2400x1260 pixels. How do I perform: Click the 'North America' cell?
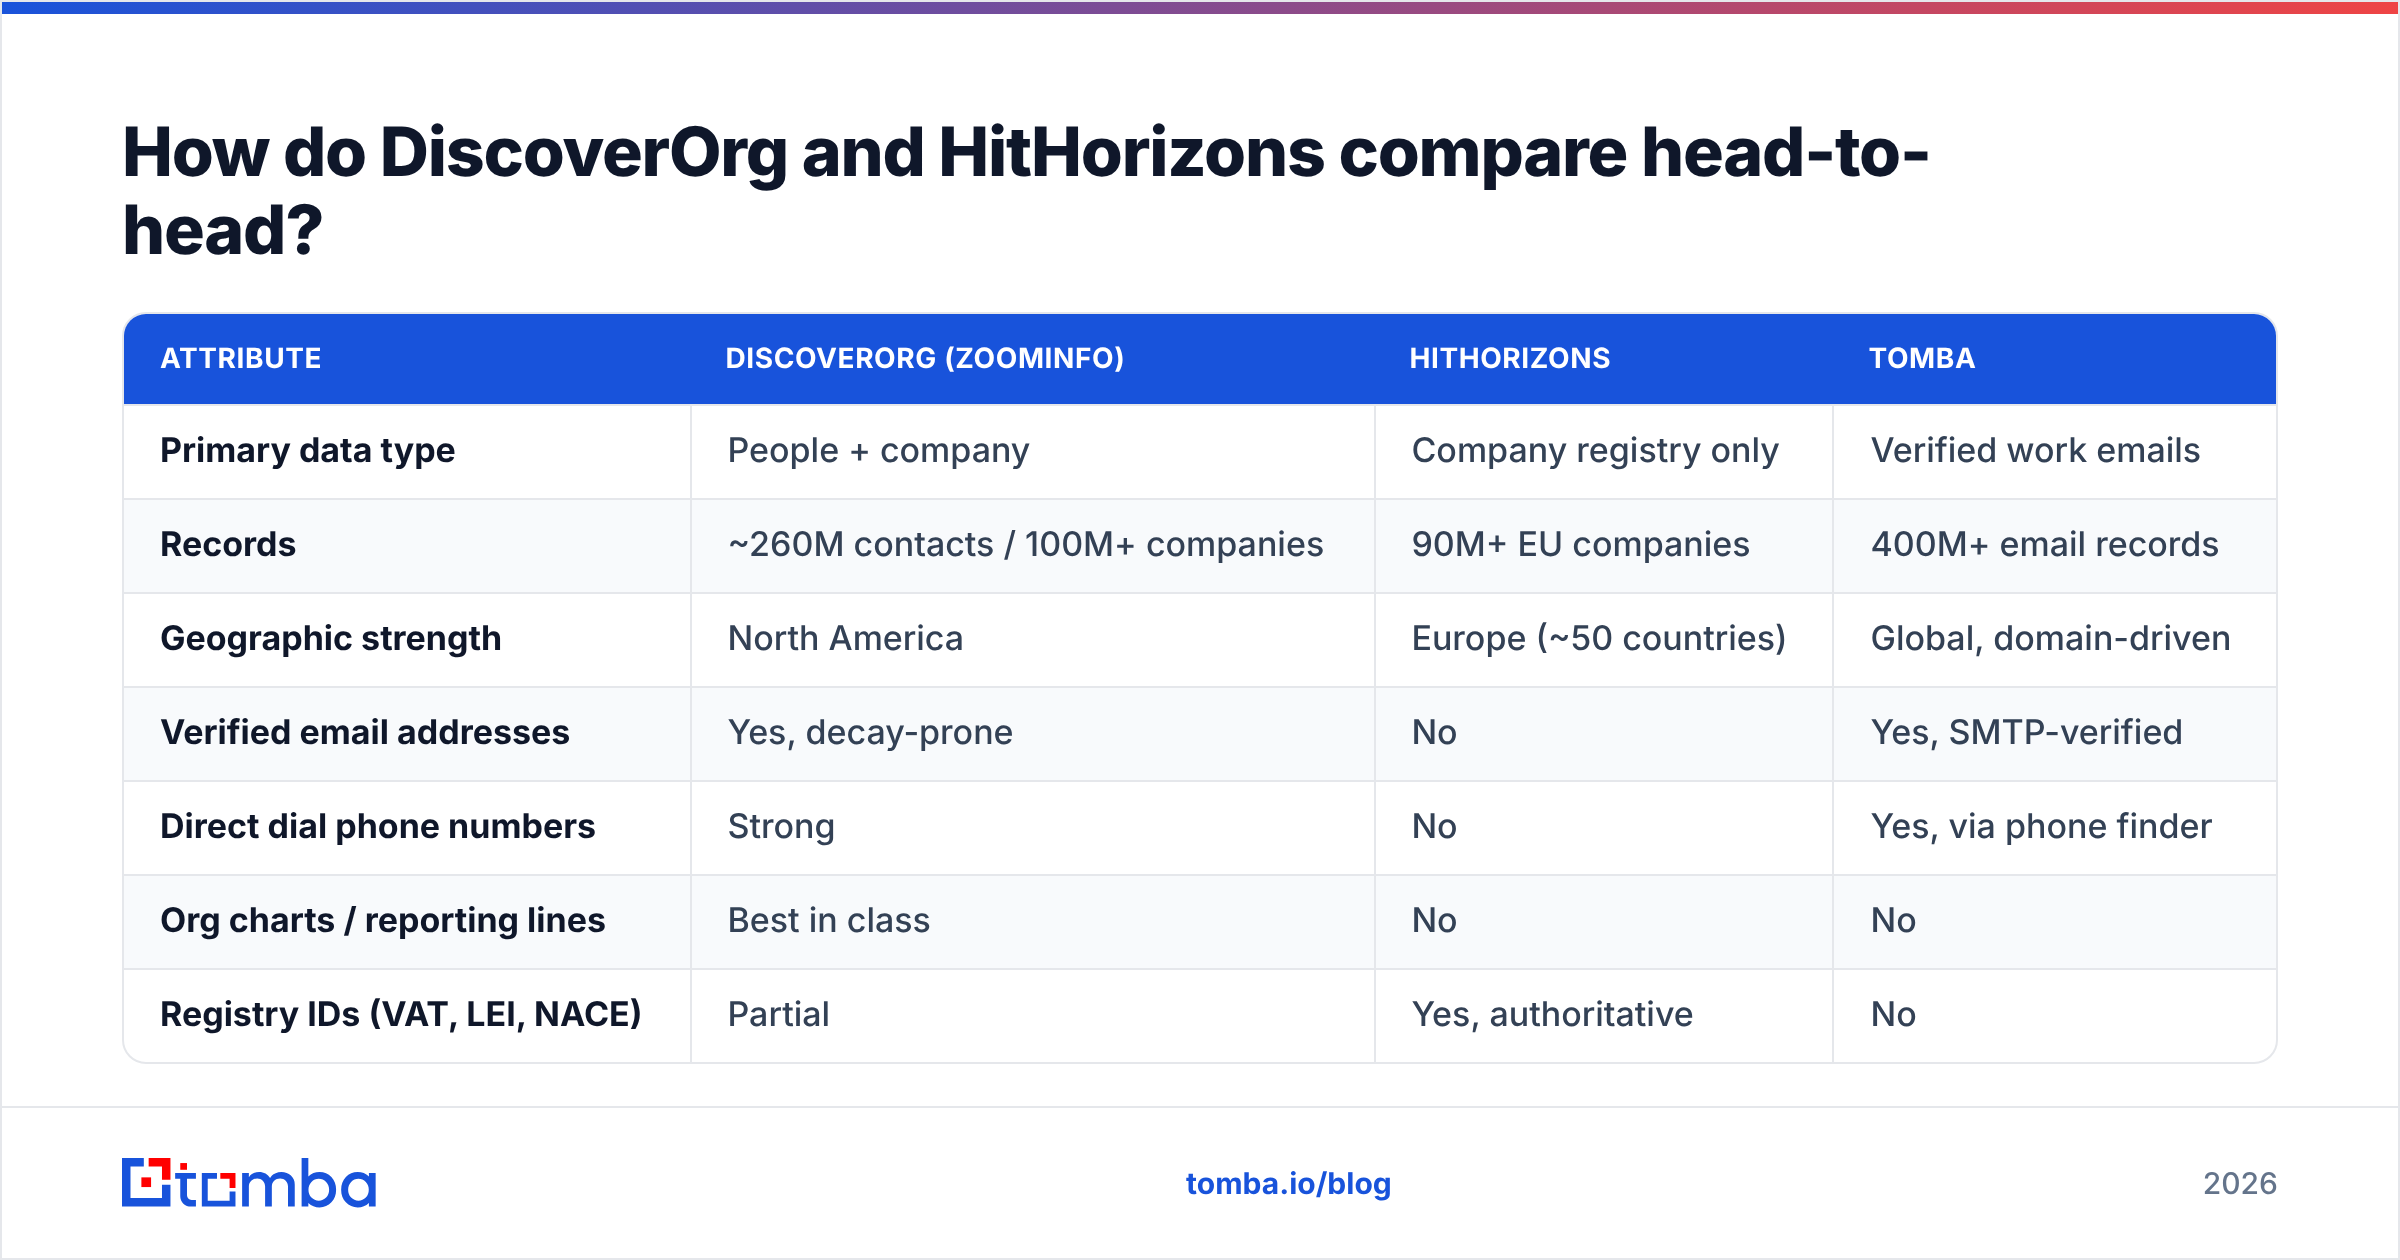[845, 639]
